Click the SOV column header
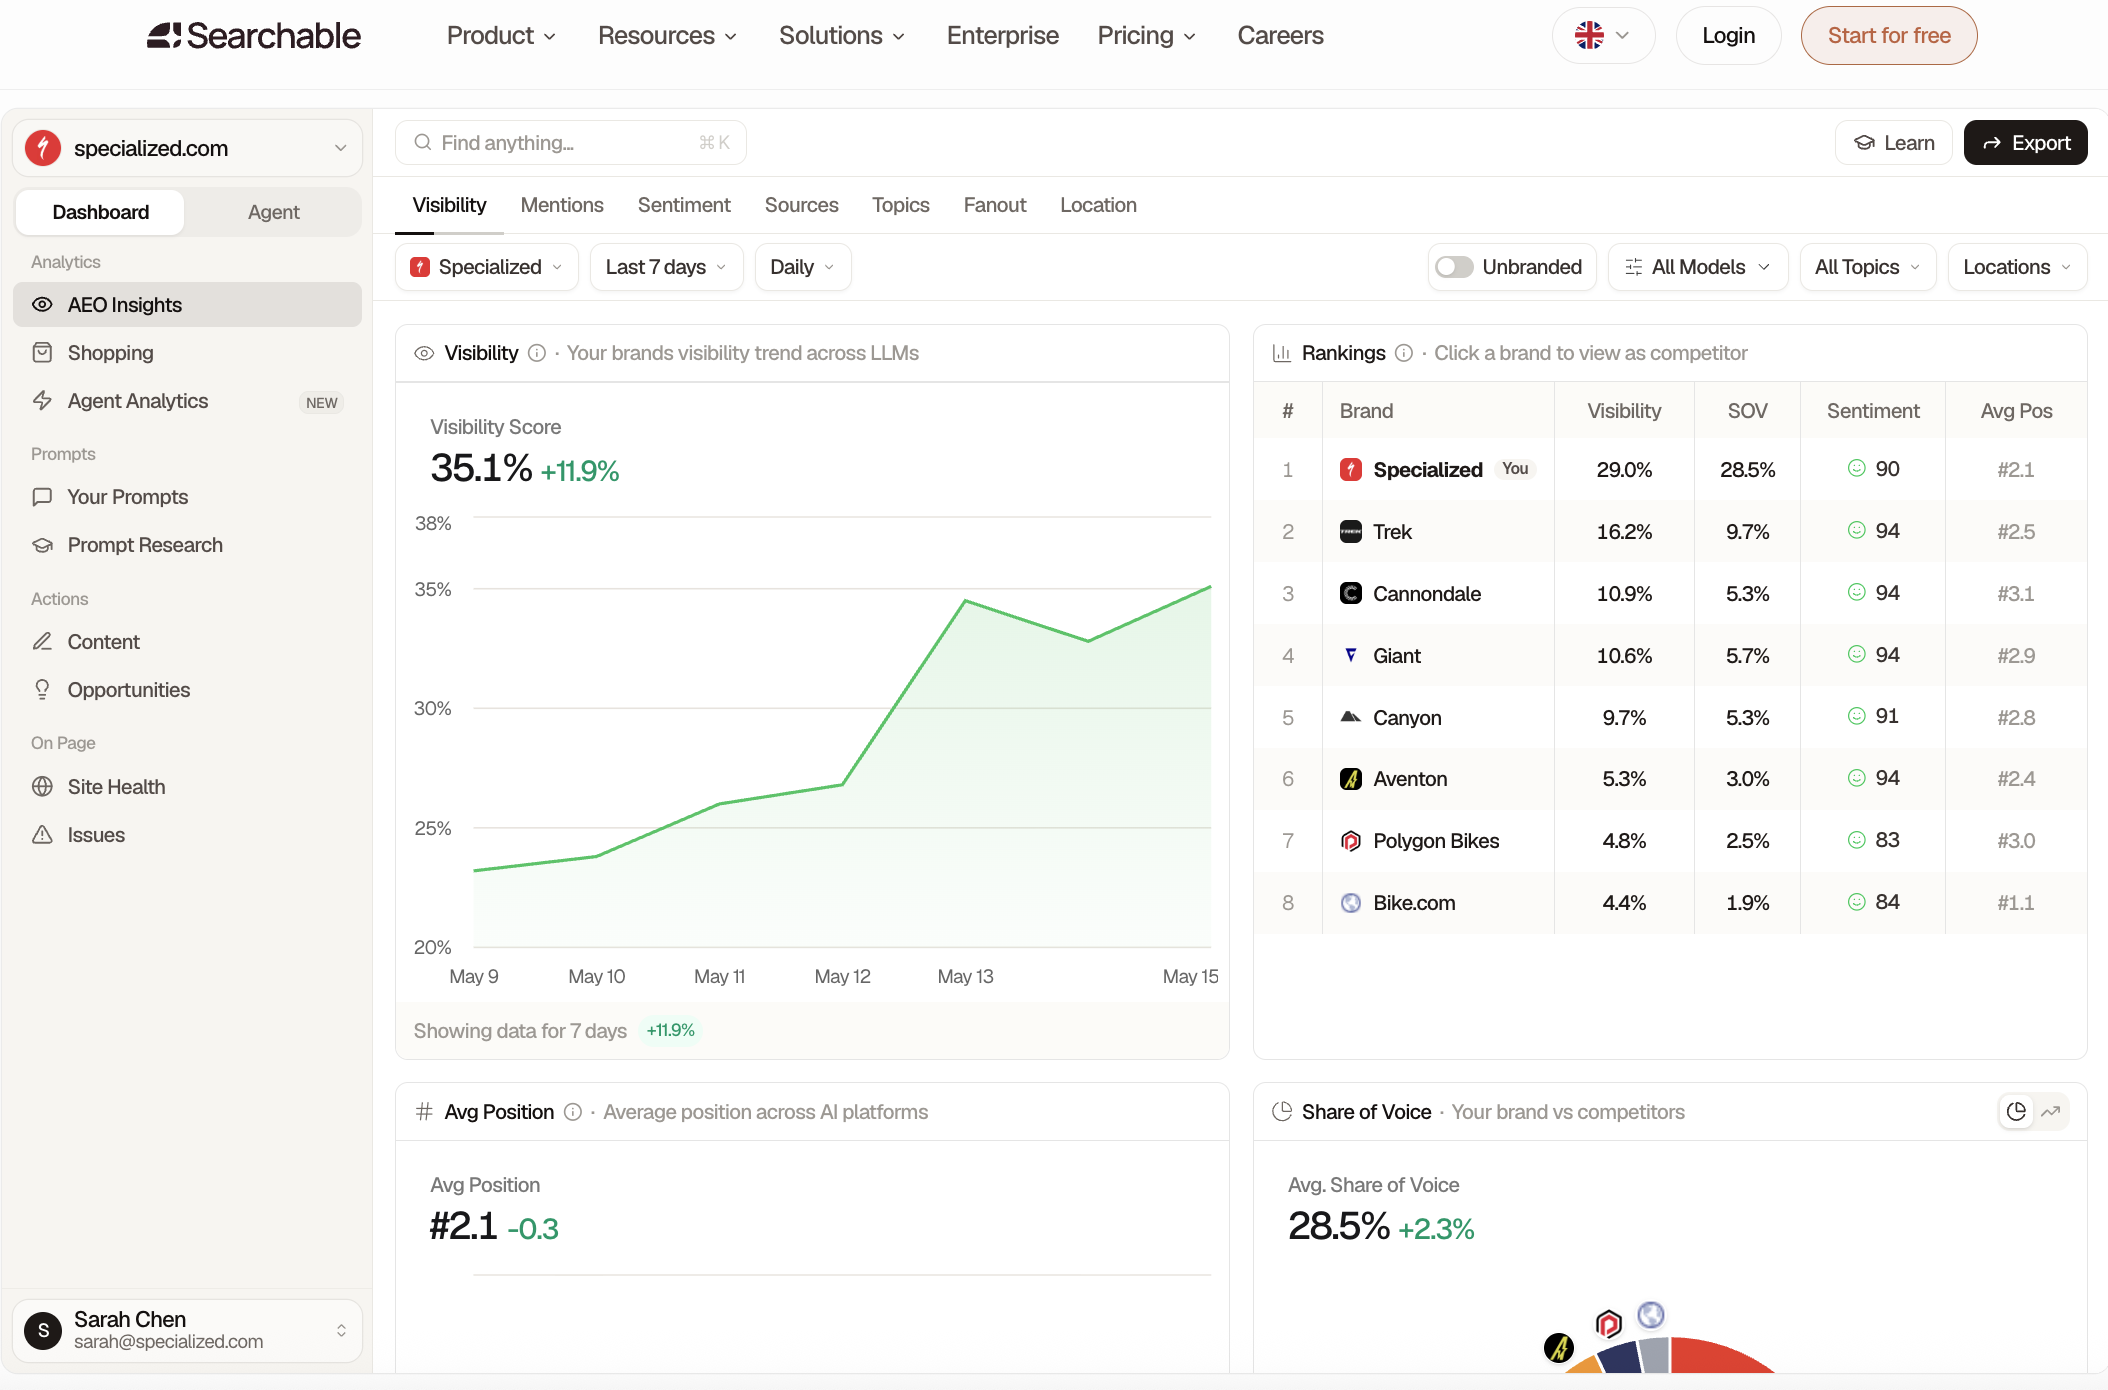The image size is (2108, 1390). coord(1747,411)
